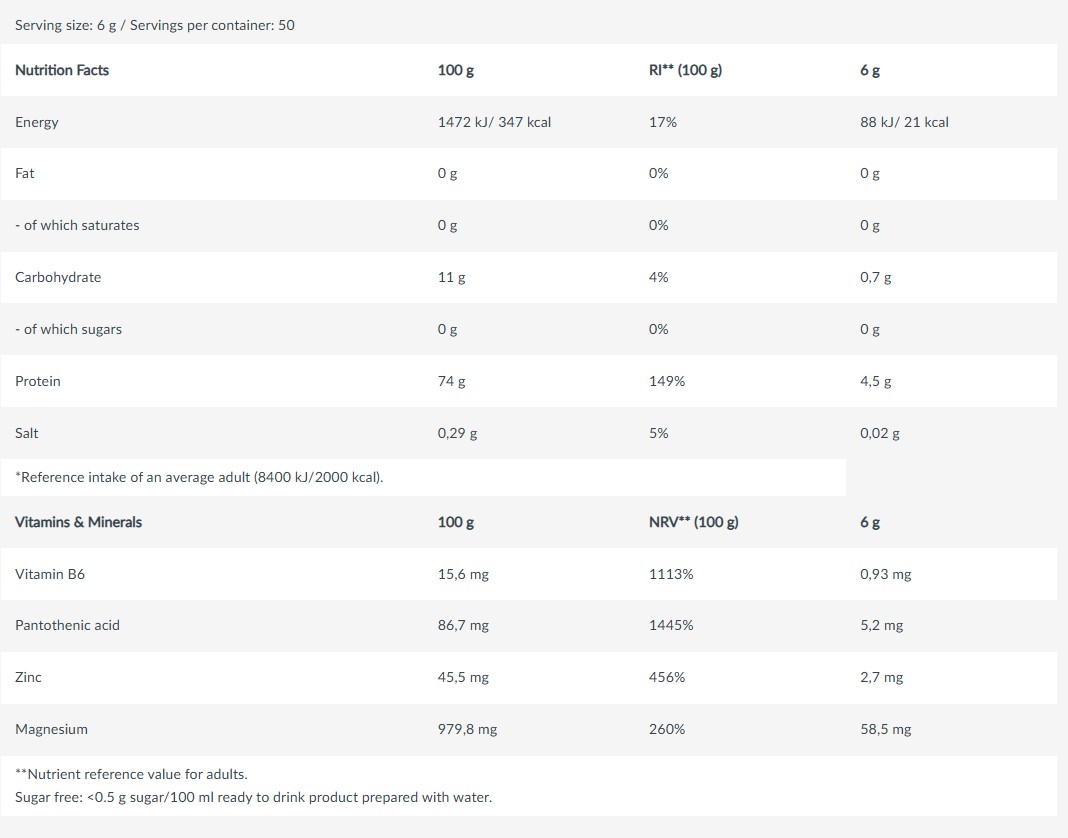The image size is (1068, 838).
Task: Select the sugar free disclaimer text
Action: click(x=253, y=797)
